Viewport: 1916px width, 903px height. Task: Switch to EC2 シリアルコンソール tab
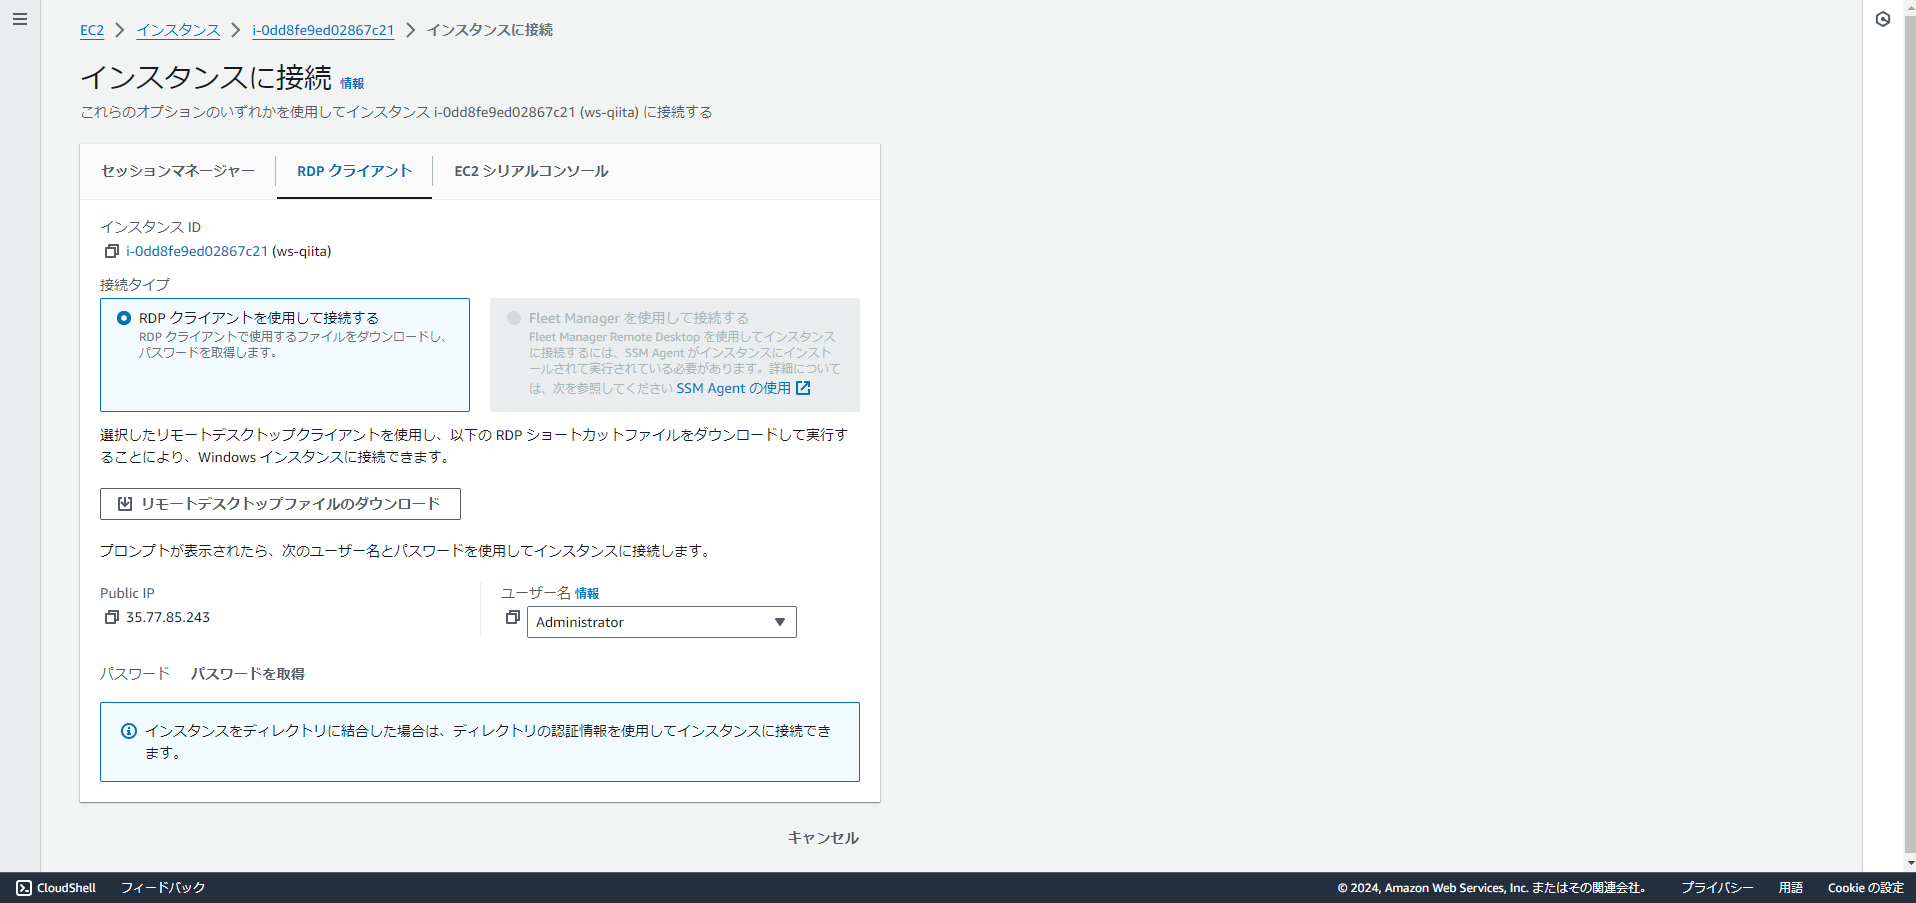pos(531,171)
